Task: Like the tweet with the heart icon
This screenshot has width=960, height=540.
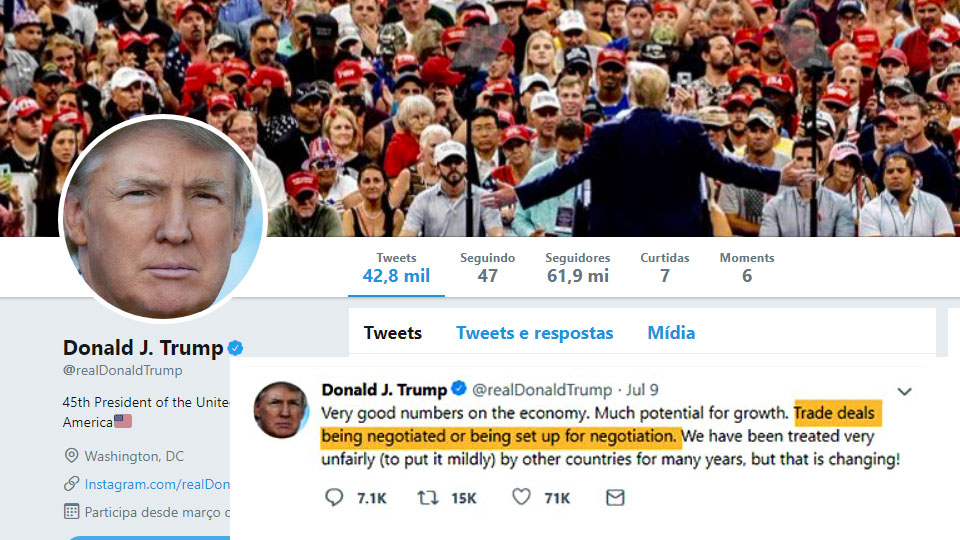Action: (521, 497)
